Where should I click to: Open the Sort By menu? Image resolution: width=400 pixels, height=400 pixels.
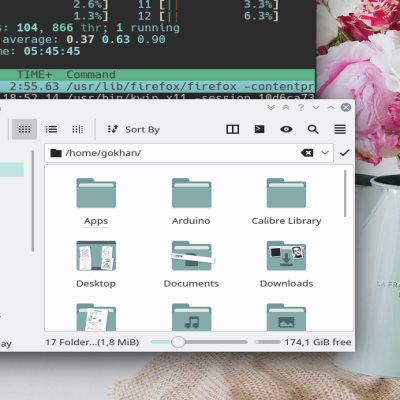(134, 129)
